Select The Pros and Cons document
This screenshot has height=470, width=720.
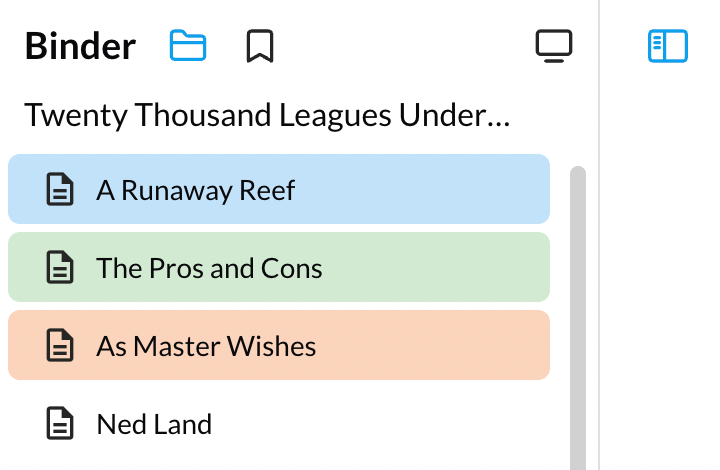(209, 267)
